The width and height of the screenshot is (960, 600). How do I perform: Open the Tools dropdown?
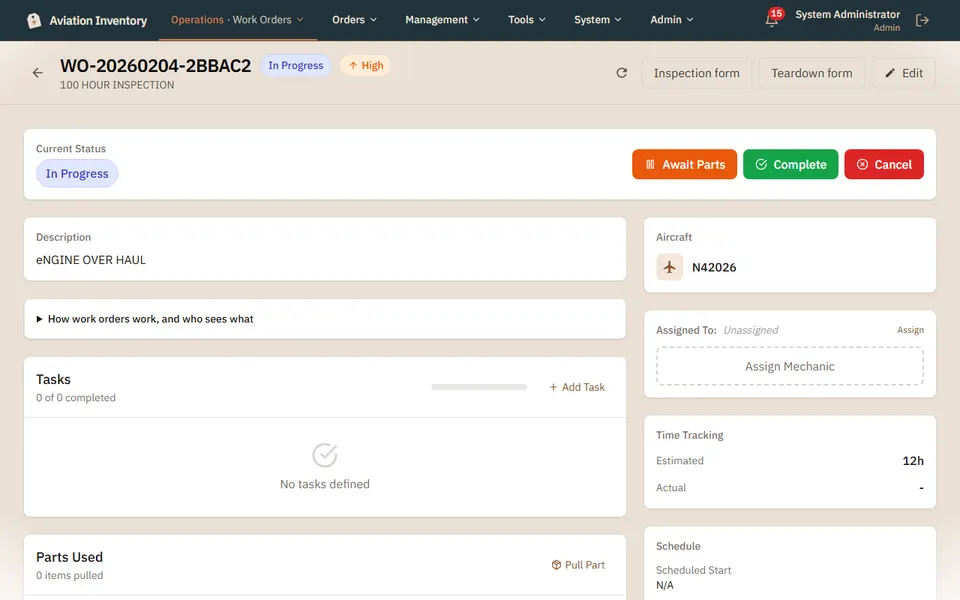click(x=527, y=20)
